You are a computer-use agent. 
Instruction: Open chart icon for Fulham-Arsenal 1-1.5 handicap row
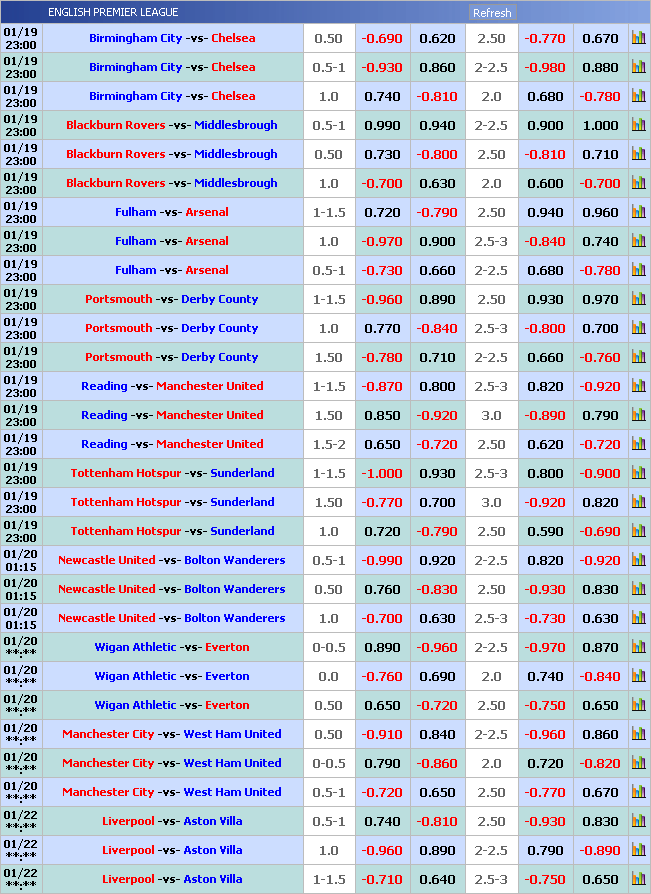pyautogui.click(x=638, y=213)
